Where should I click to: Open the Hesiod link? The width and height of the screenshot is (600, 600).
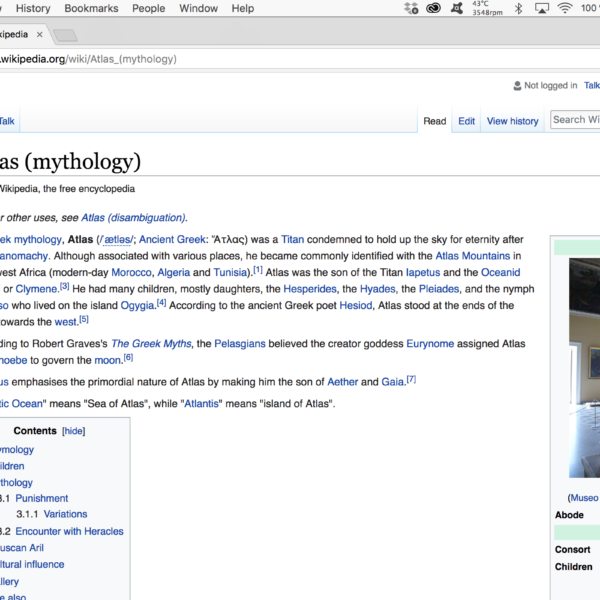(355, 305)
